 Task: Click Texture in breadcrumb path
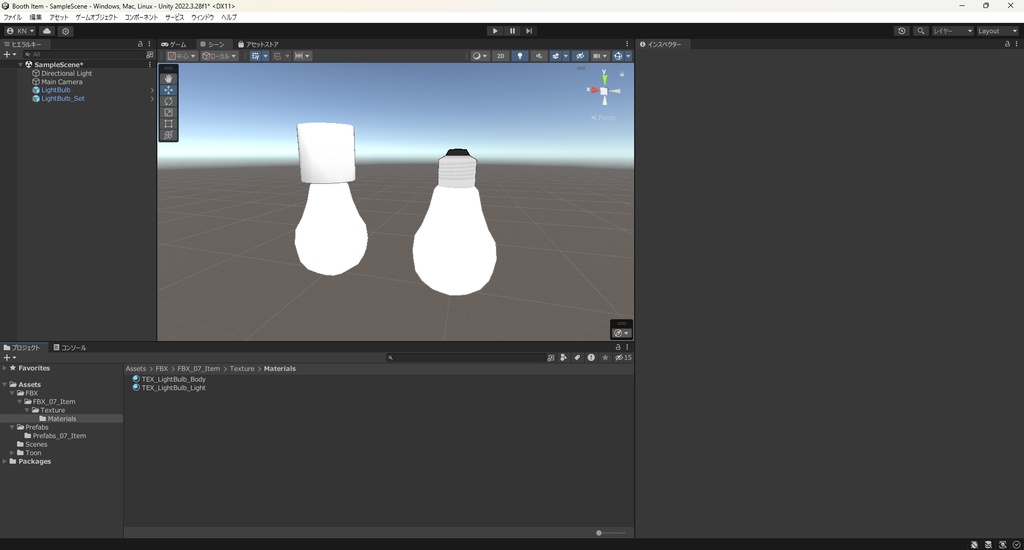pyautogui.click(x=242, y=368)
